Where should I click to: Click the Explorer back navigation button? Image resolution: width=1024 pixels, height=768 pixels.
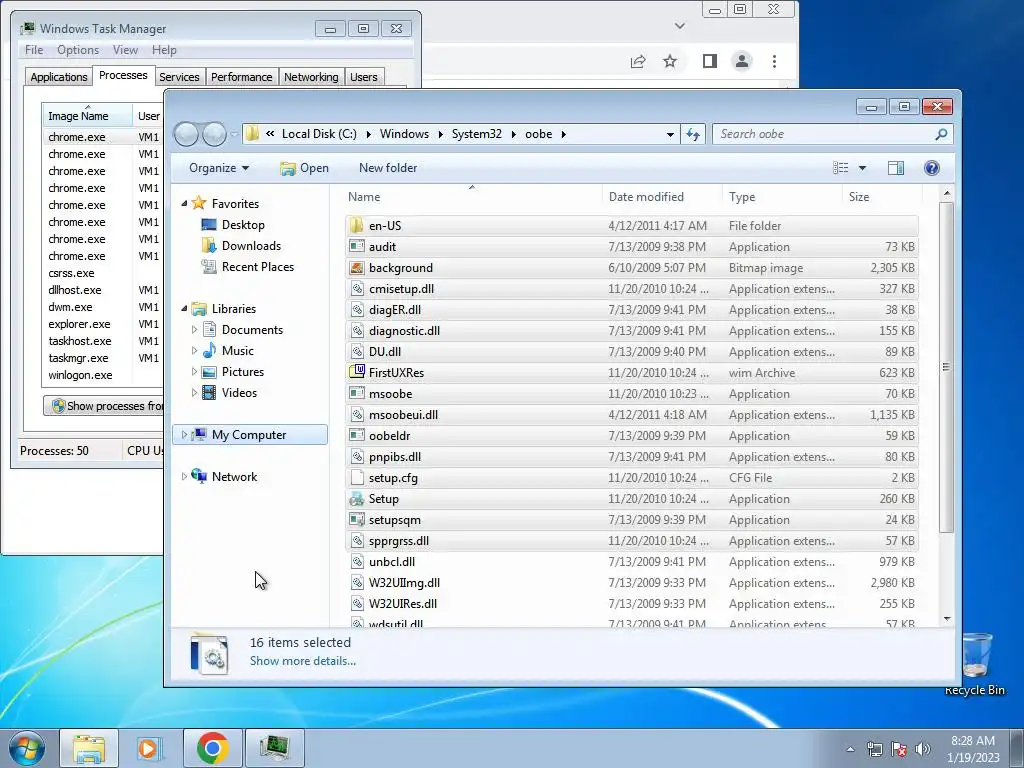[187, 134]
